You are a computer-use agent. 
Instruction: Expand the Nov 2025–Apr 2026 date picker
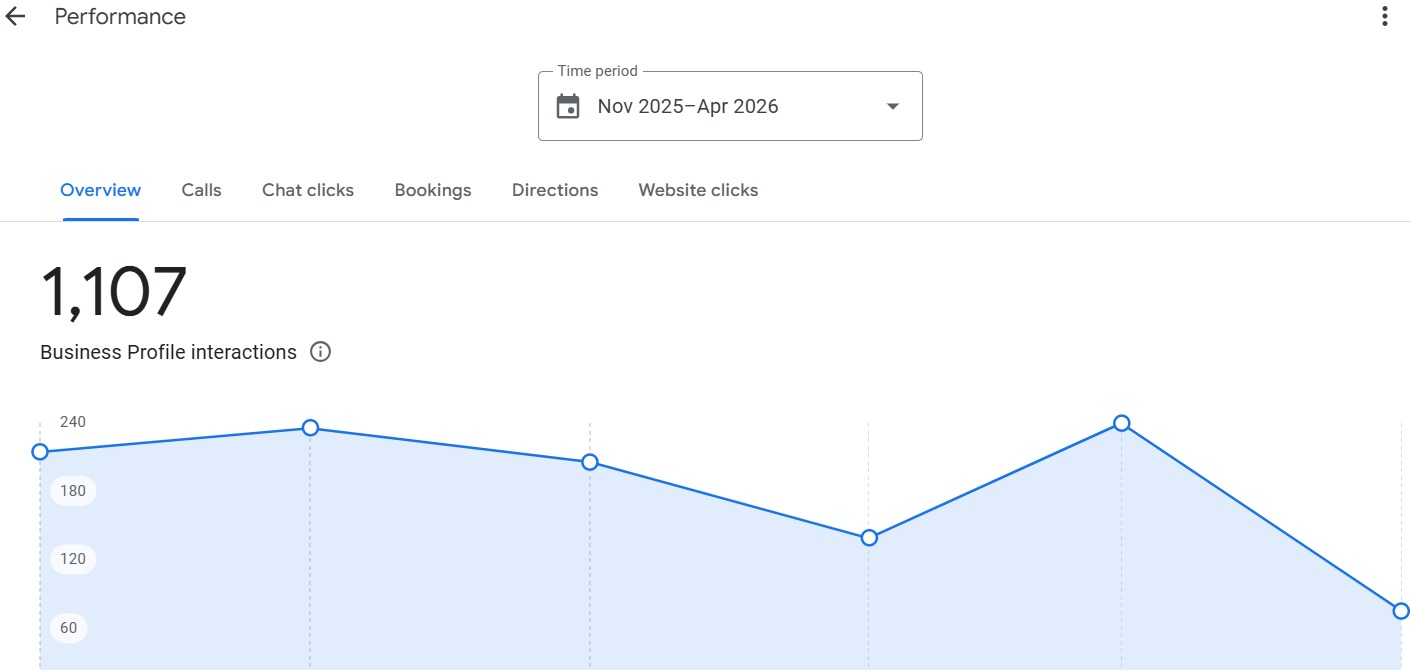730,105
